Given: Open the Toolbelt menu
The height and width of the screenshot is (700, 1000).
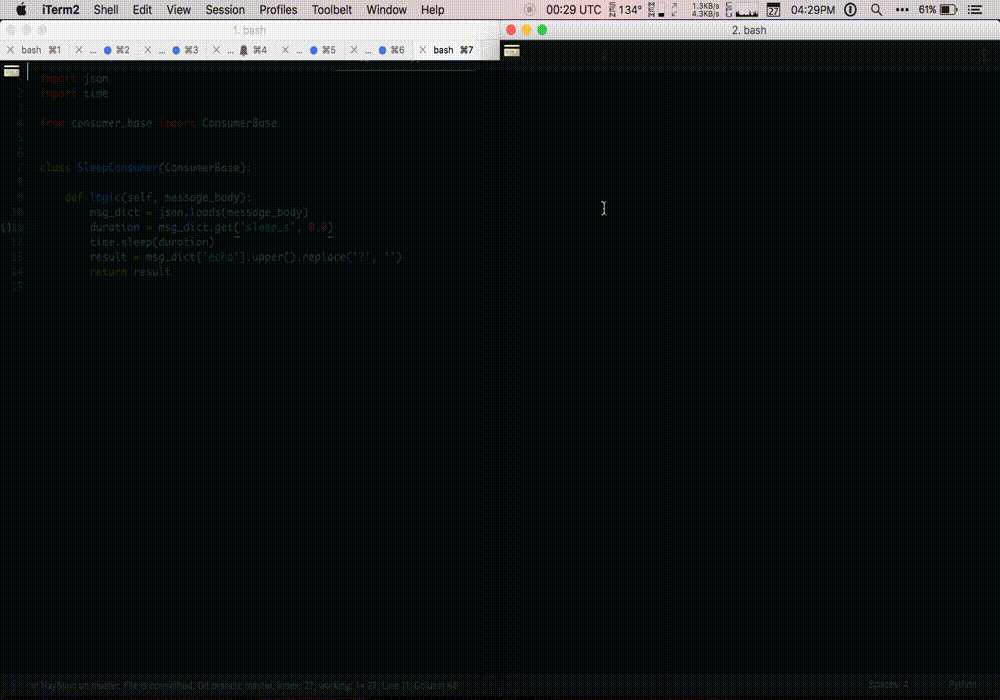Looking at the screenshot, I should (332, 10).
